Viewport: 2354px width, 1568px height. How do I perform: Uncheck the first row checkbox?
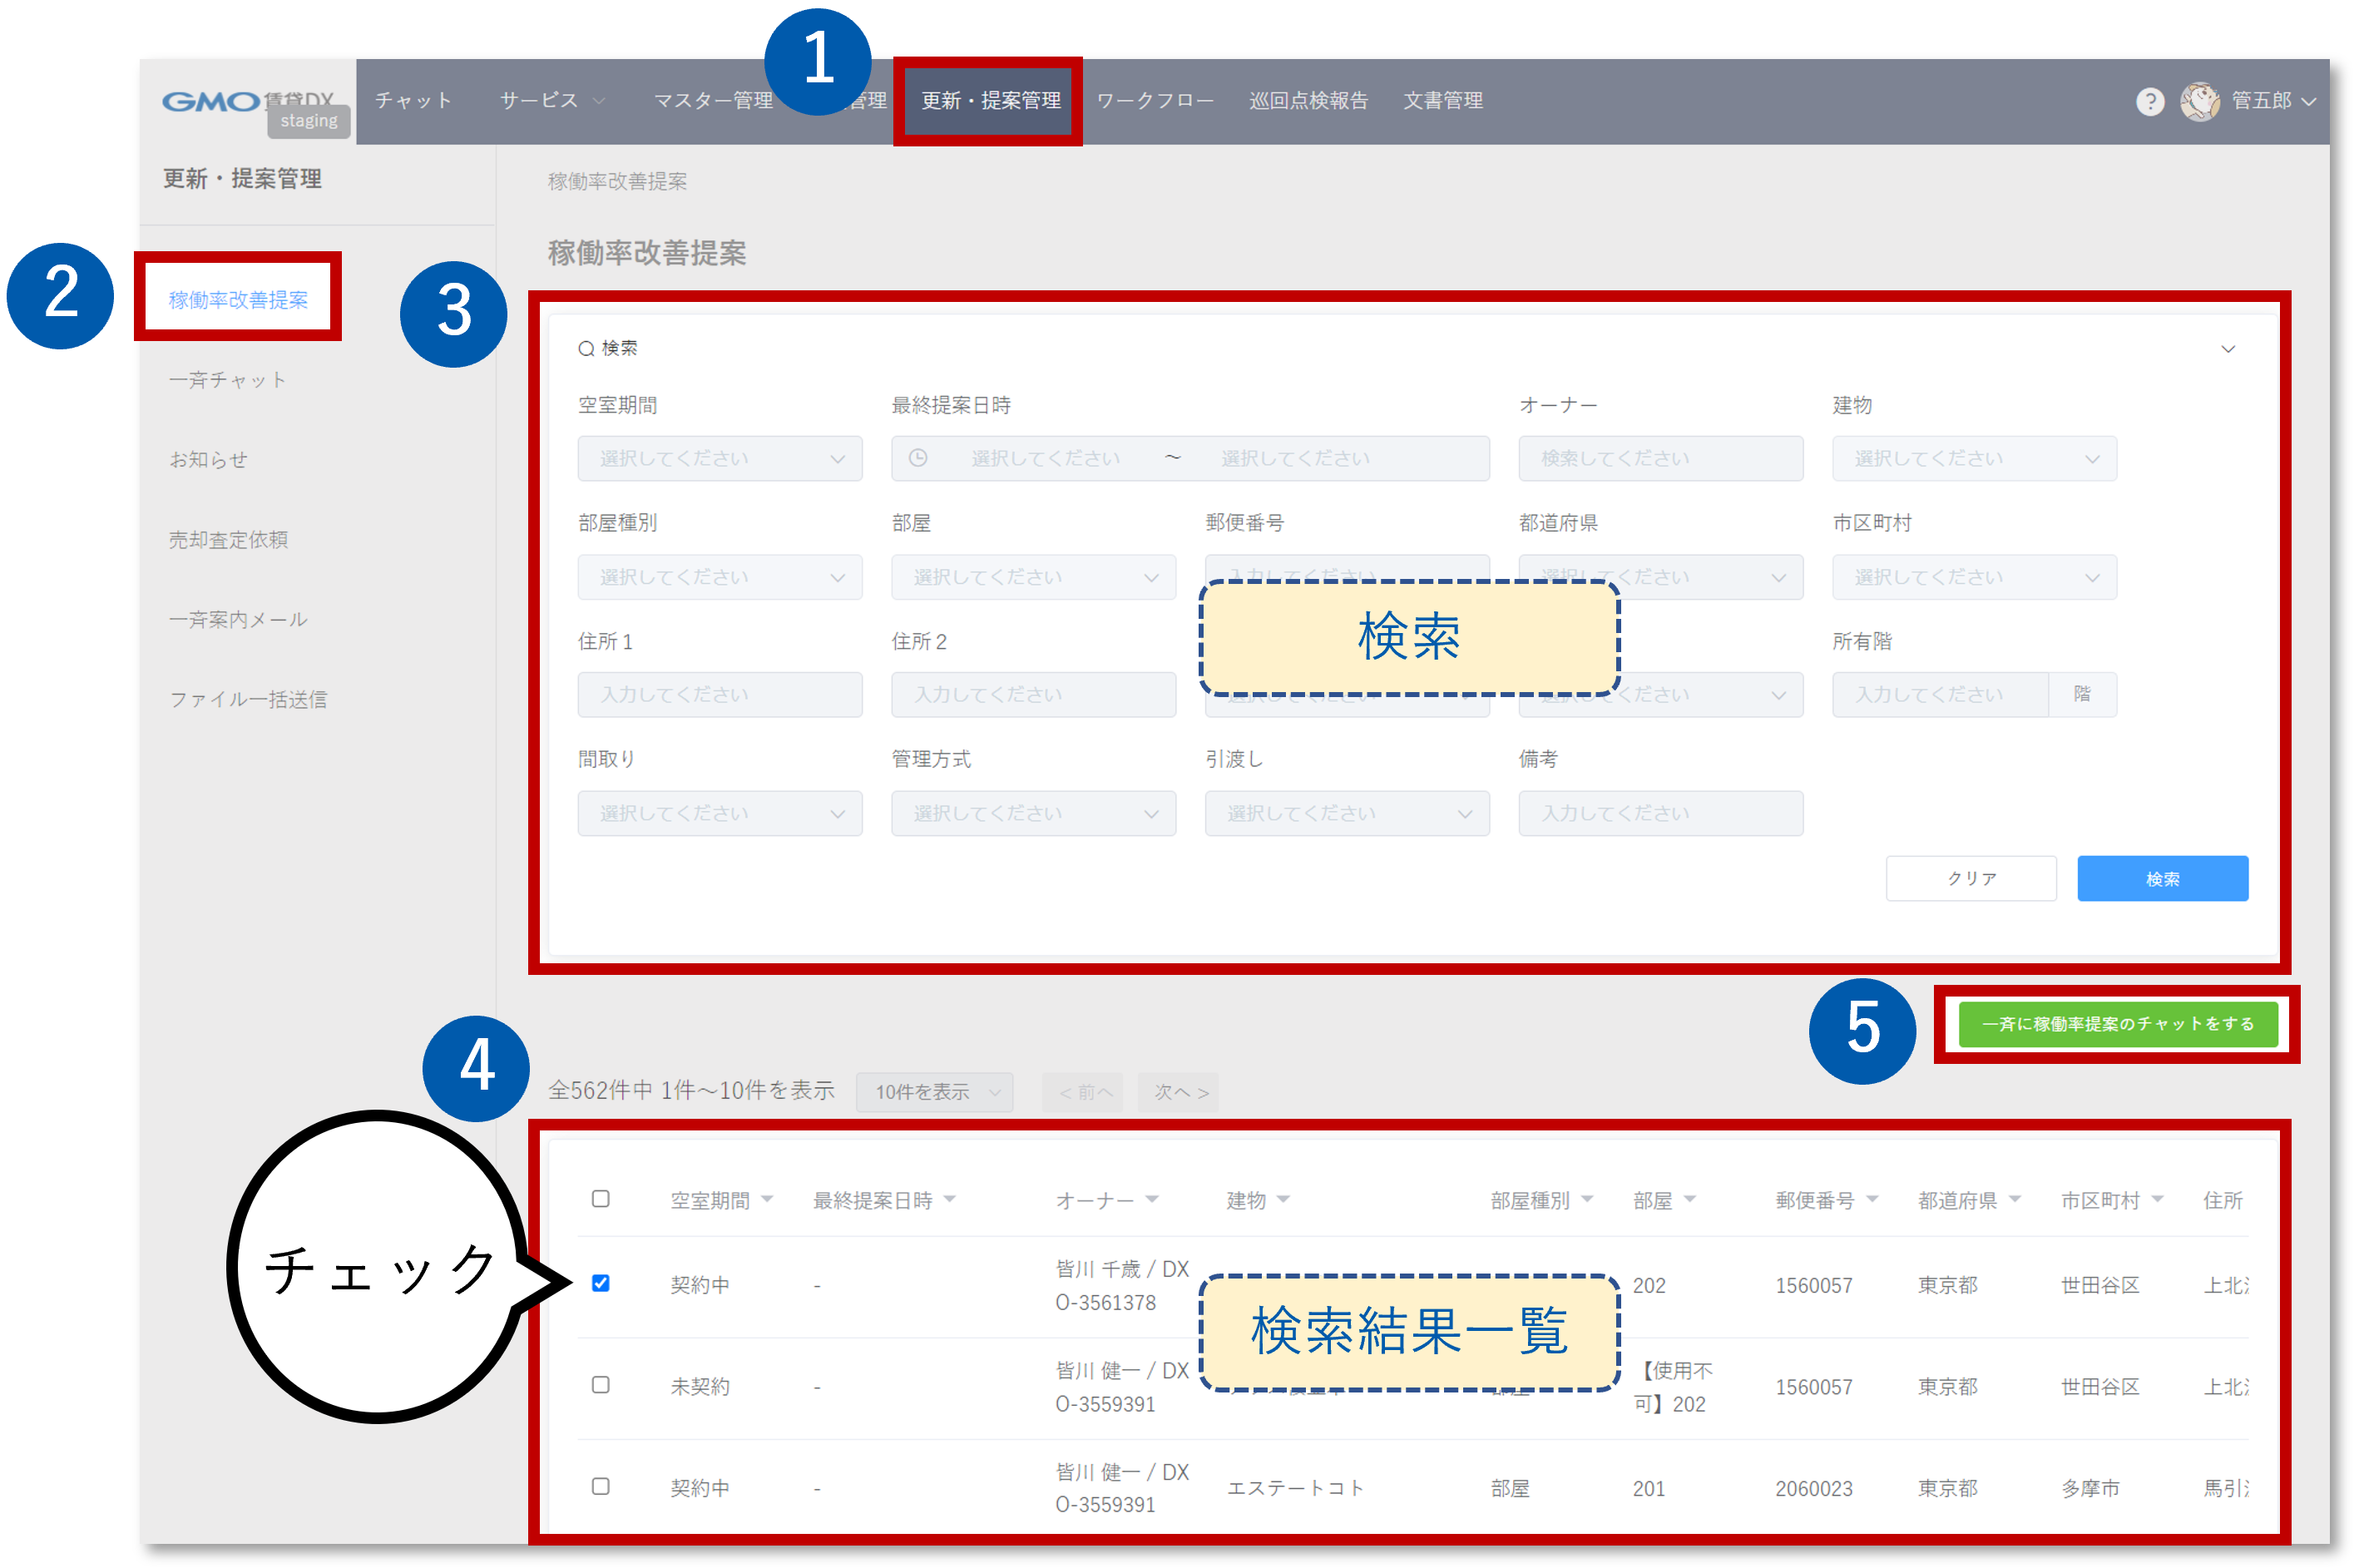coord(600,1283)
